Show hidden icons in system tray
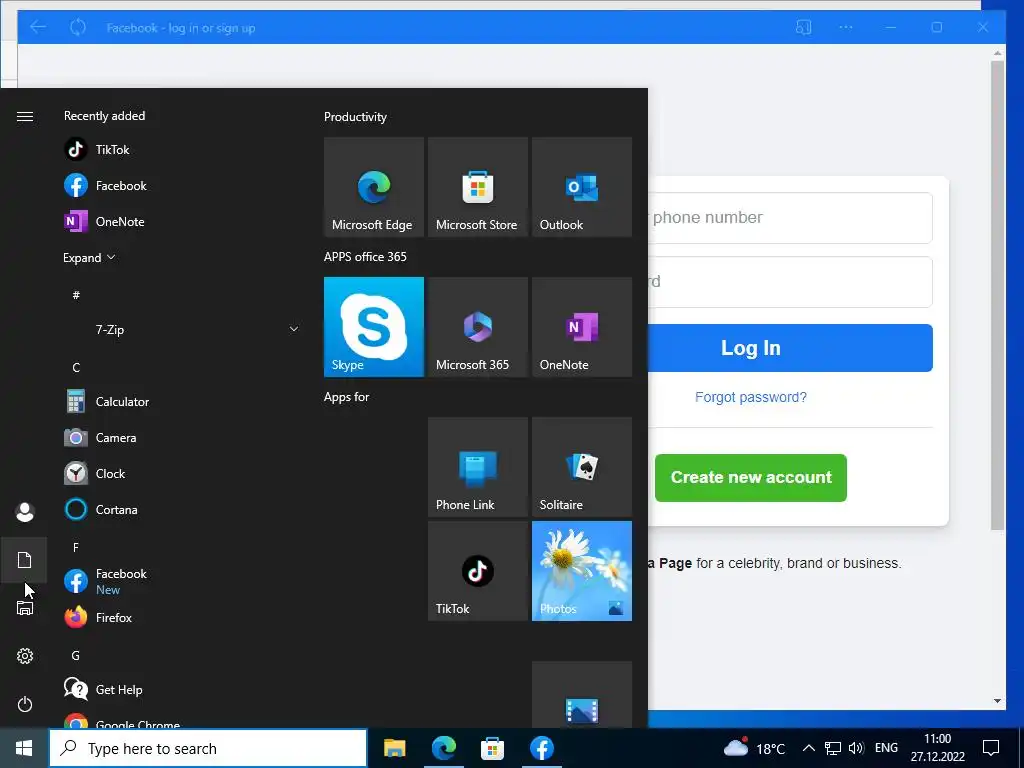The height and width of the screenshot is (768, 1024). 808,748
